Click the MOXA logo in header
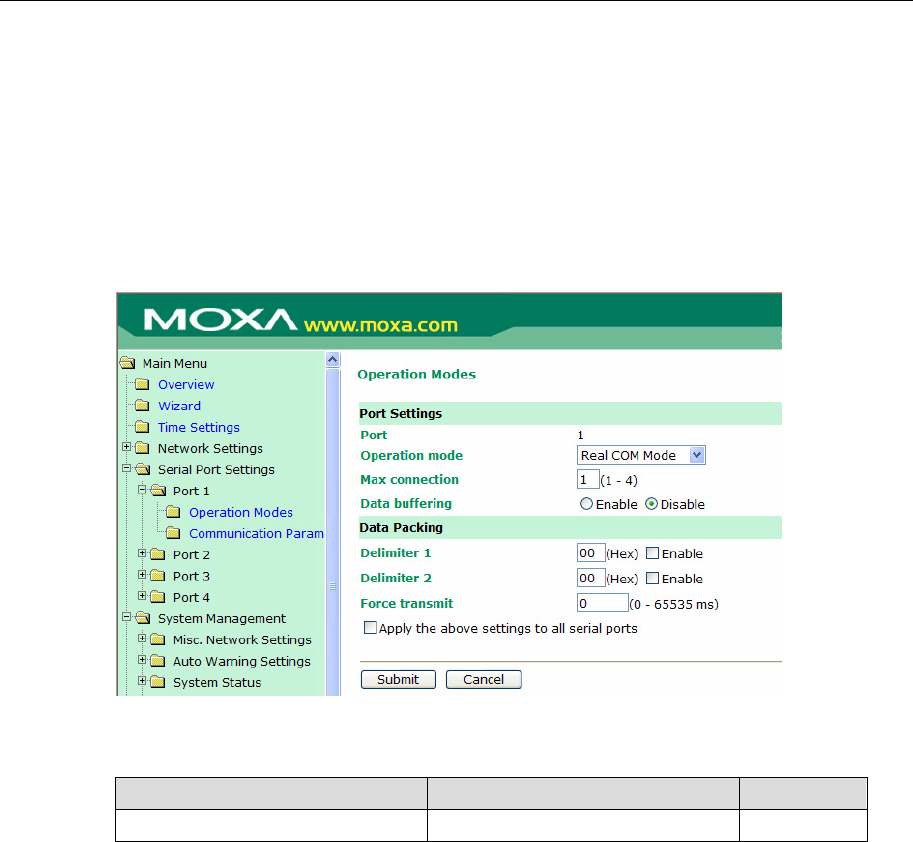913x842 pixels. pyautogui.click(x=219, y=320)
